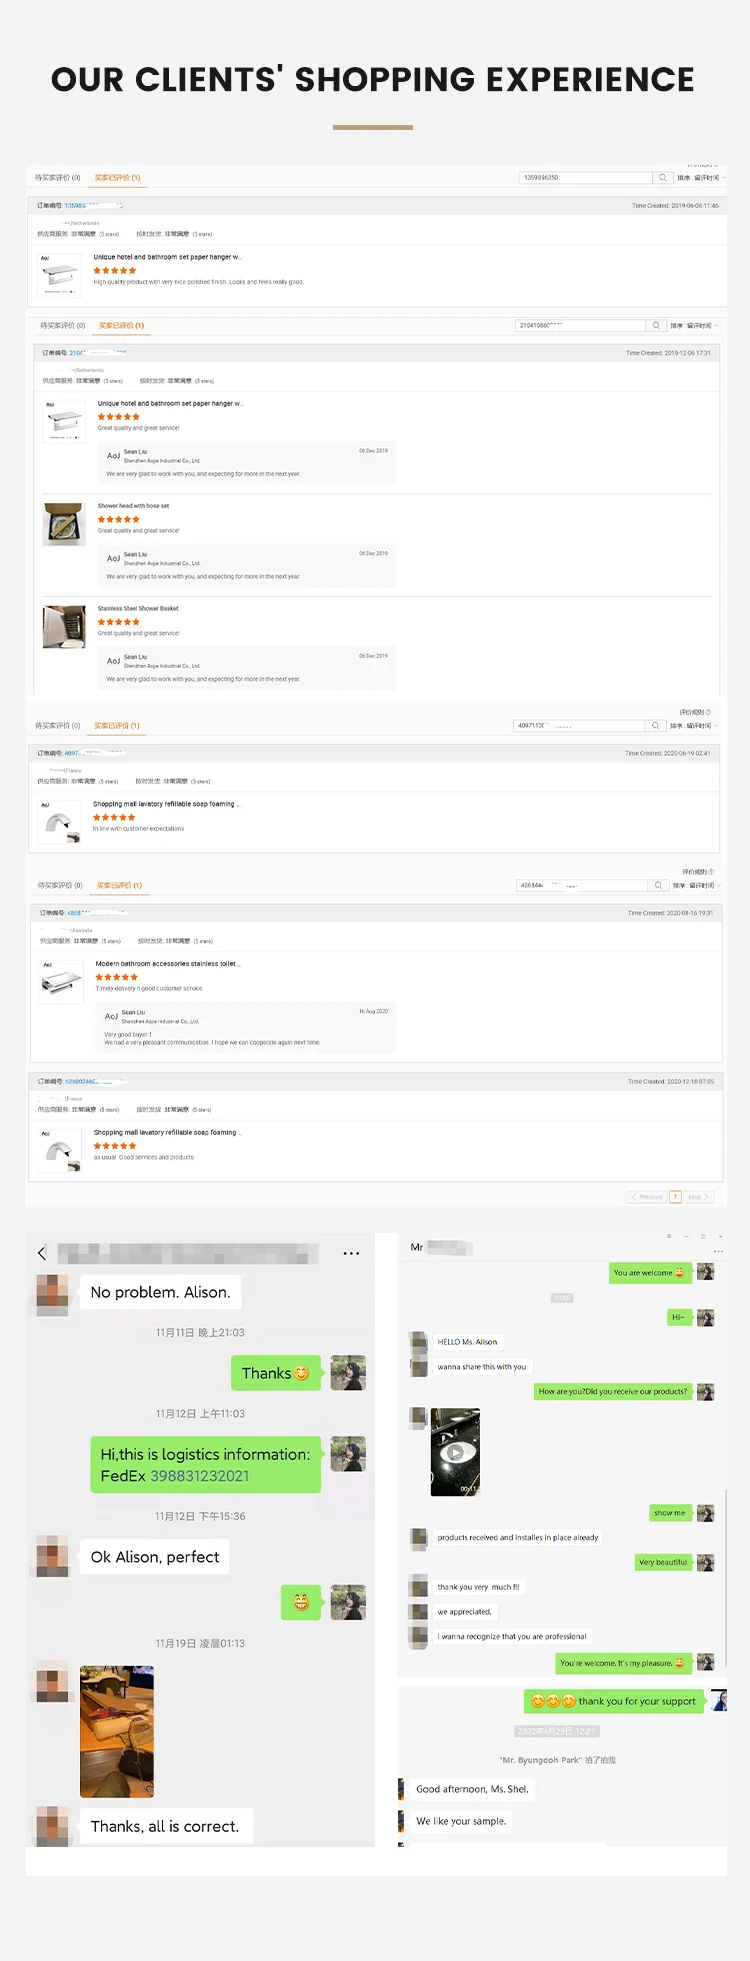This screenshot has width=750, height=1961.
Task: Expand sort dropdown beside the 210410860 search
Action: [694, 326]
